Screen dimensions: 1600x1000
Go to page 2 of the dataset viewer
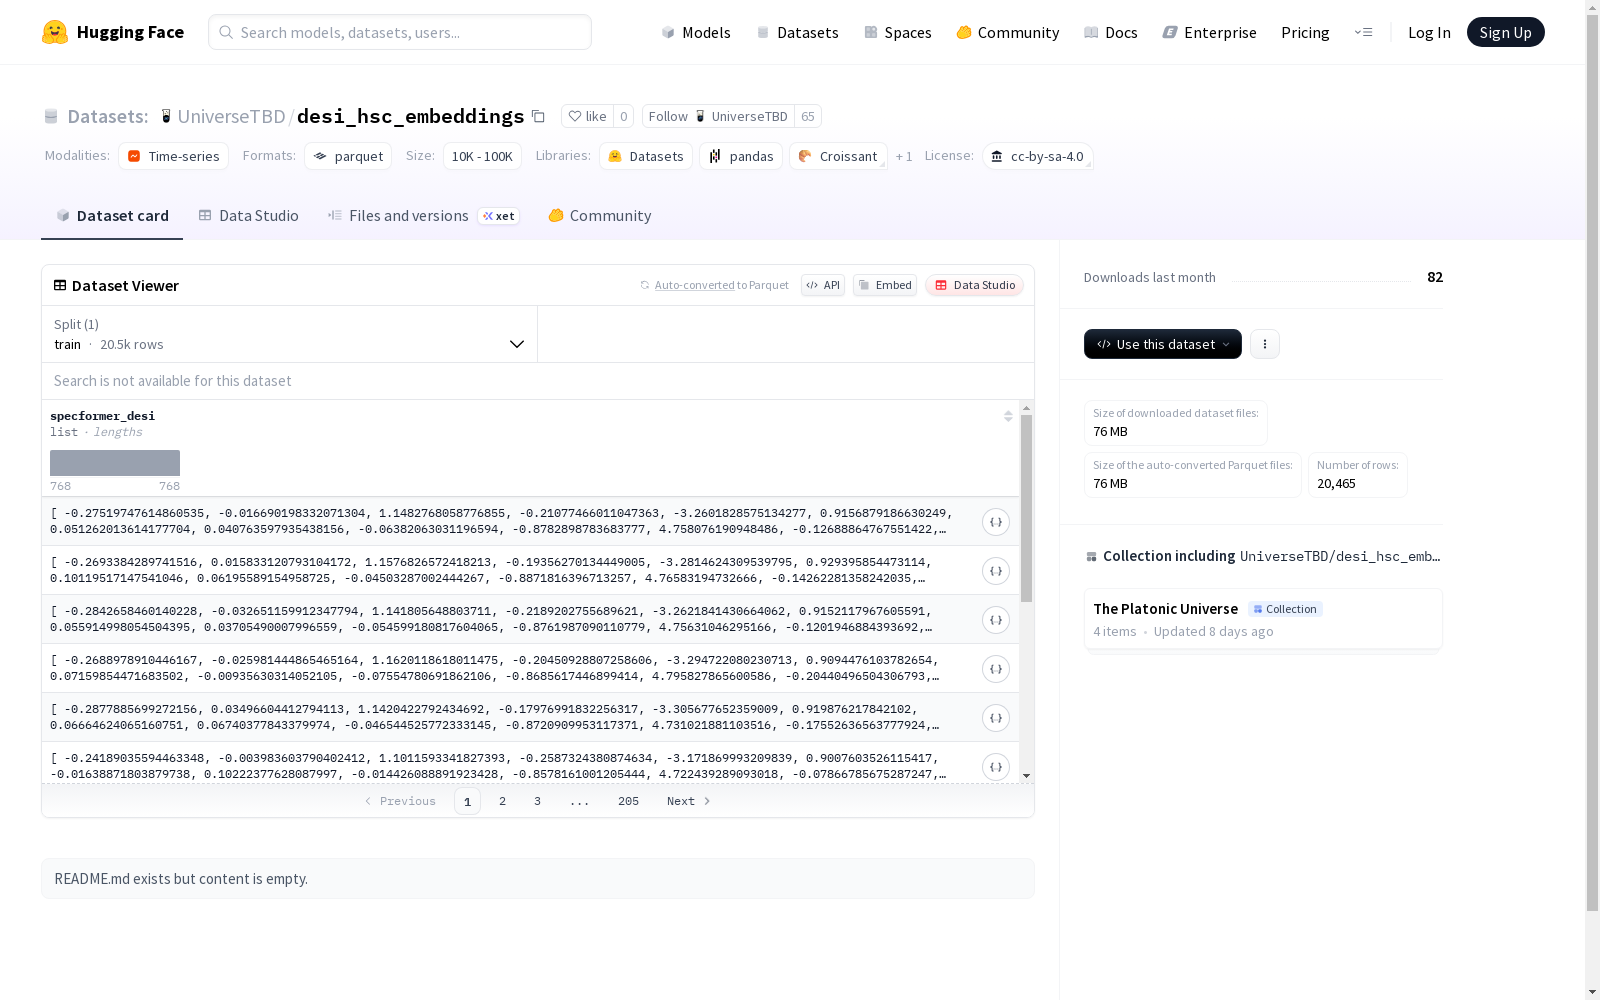pyautogui.click(x=502, y=801)
